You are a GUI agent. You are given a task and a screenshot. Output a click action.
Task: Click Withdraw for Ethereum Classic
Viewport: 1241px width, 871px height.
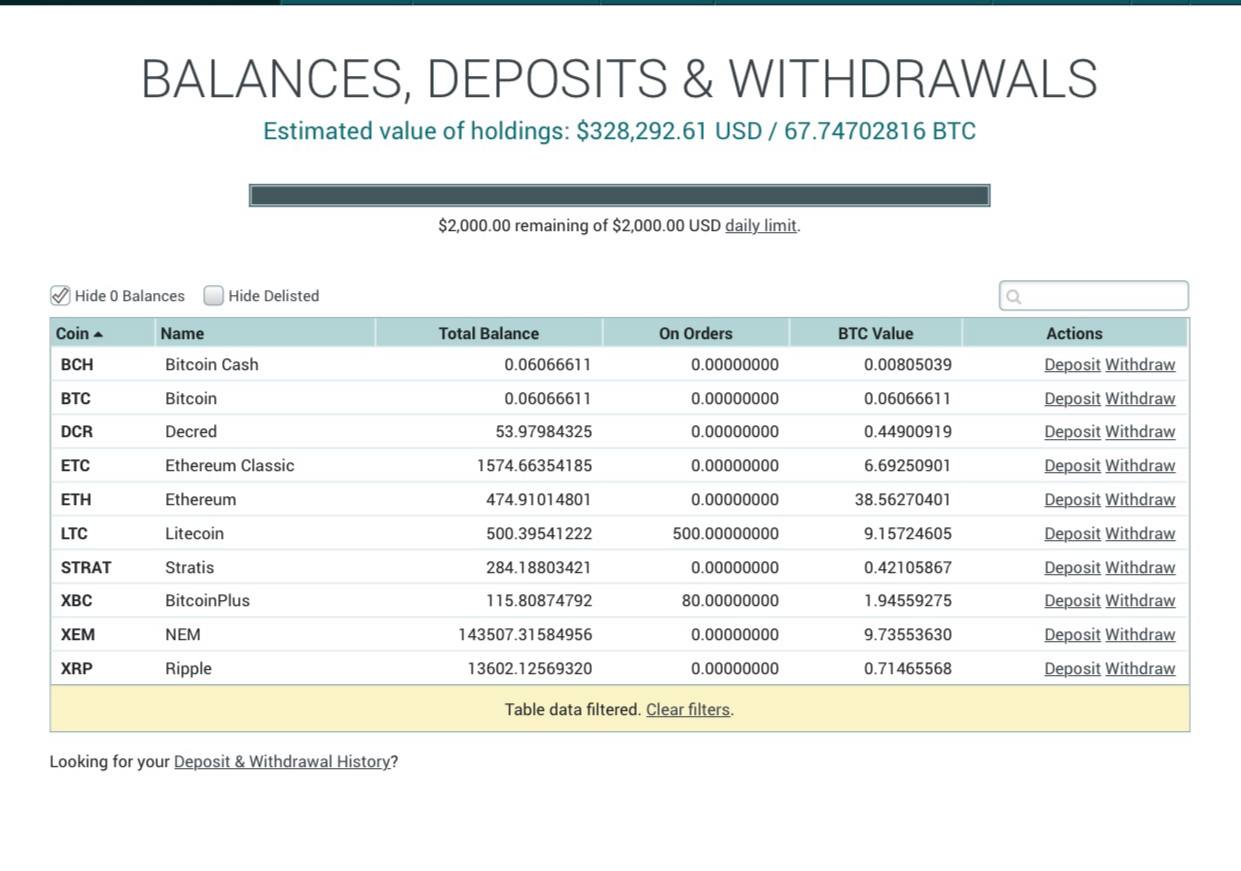1140,465
